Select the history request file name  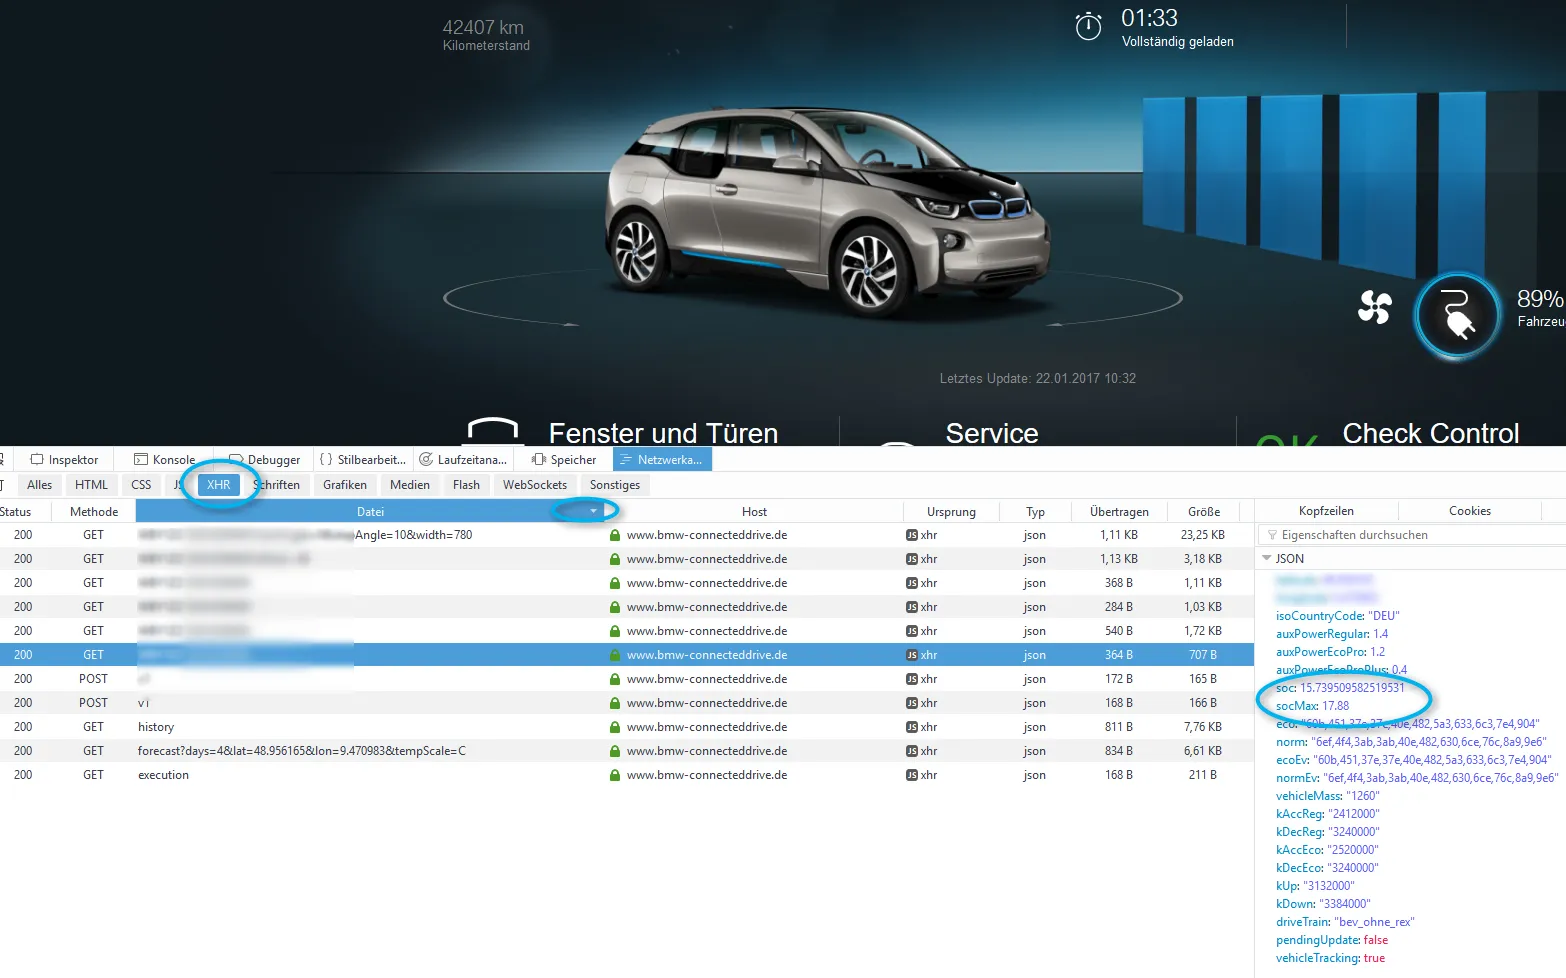point(156,727)
